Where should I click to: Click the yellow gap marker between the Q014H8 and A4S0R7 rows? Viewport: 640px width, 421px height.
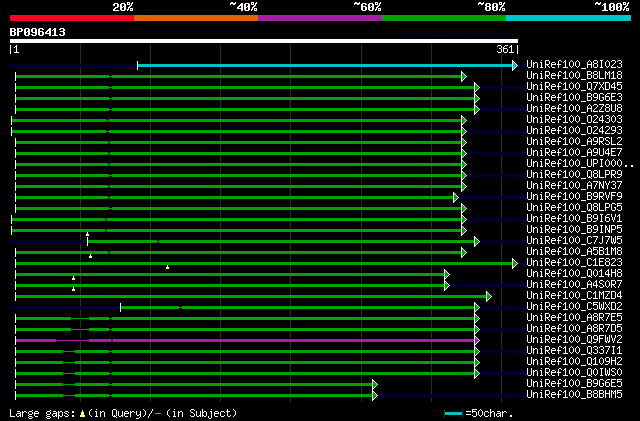click(73, 278)
